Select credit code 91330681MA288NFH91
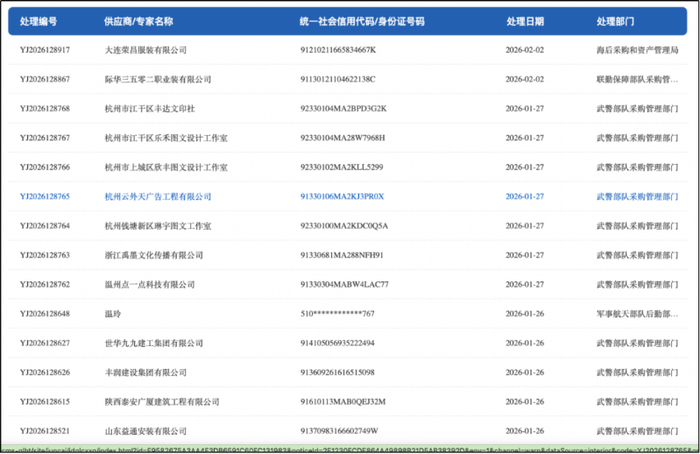This screenshot has height=454, width=700. tap(342, 255)
